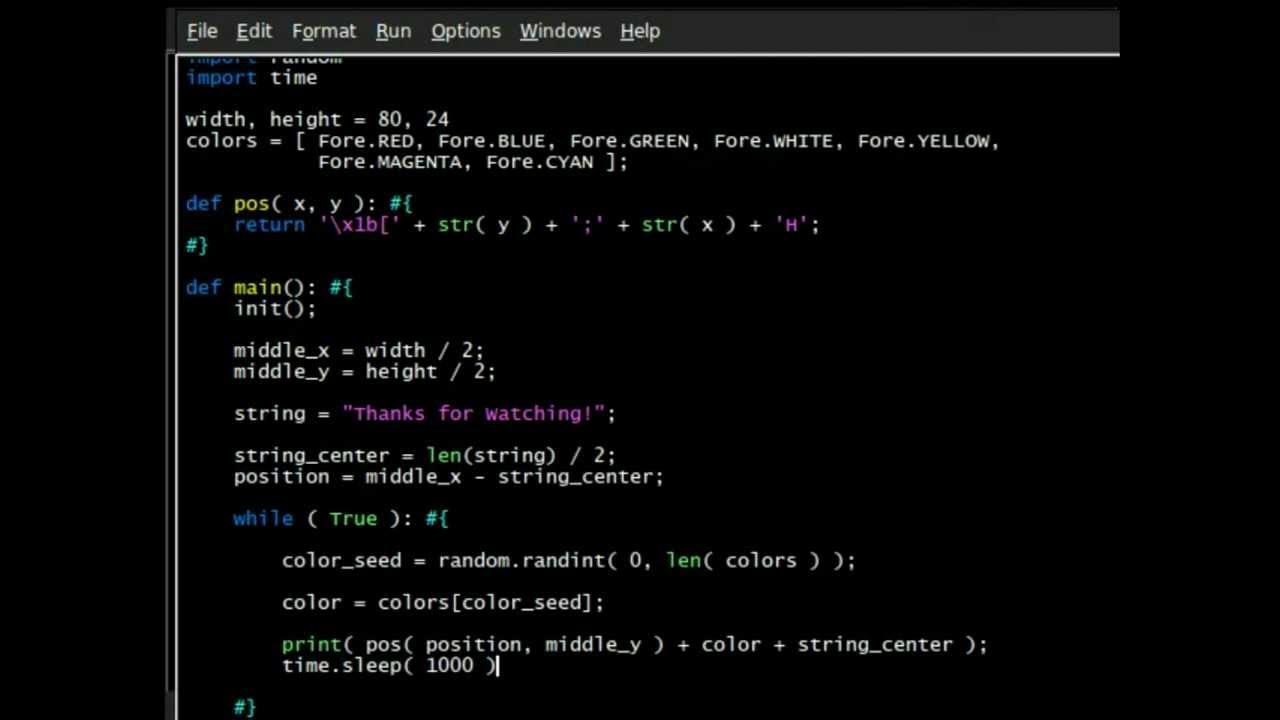Open the Windows menu
Screen dimensions: 1280x720
tap(560, 31)
